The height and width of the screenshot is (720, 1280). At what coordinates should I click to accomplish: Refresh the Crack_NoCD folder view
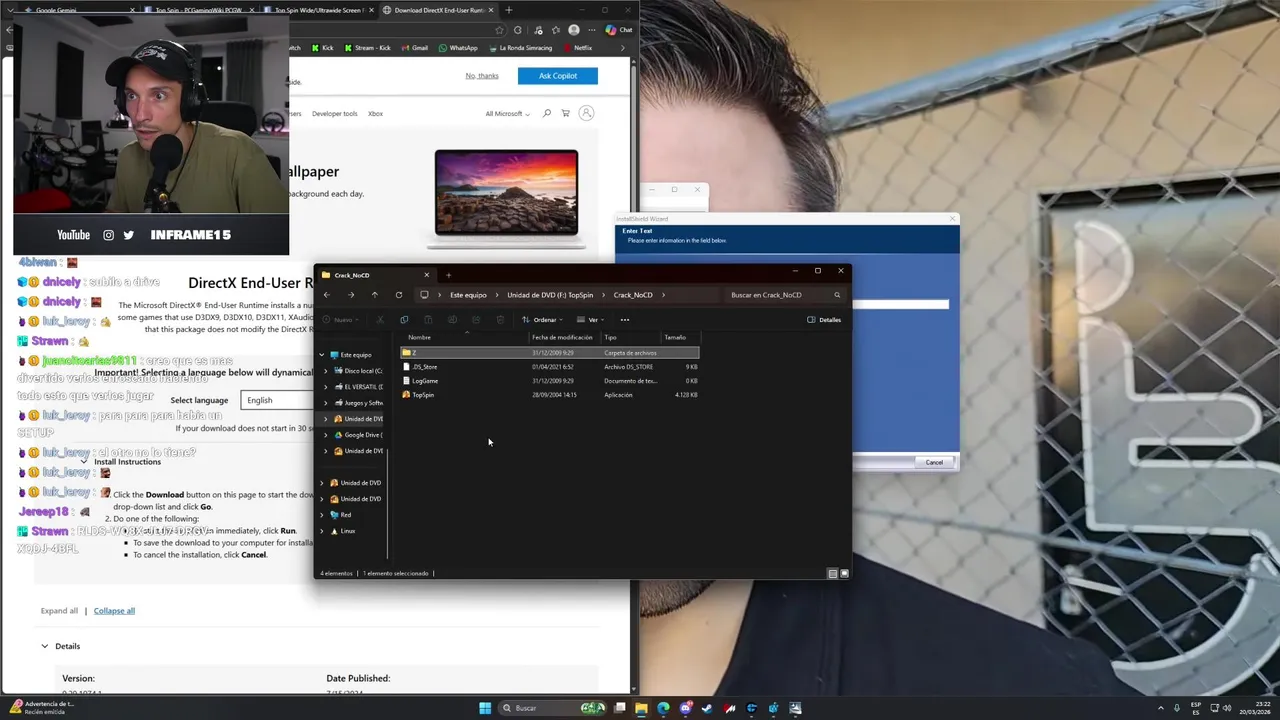click(x=399, y=295)
